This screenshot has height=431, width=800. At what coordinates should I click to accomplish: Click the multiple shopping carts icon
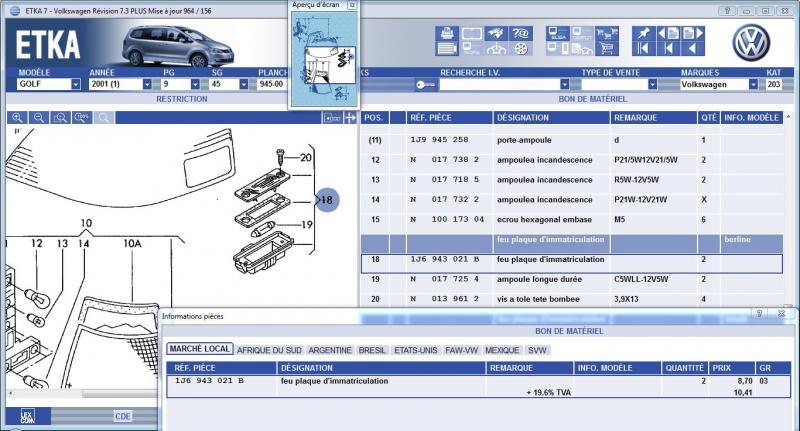click(607, 34)
